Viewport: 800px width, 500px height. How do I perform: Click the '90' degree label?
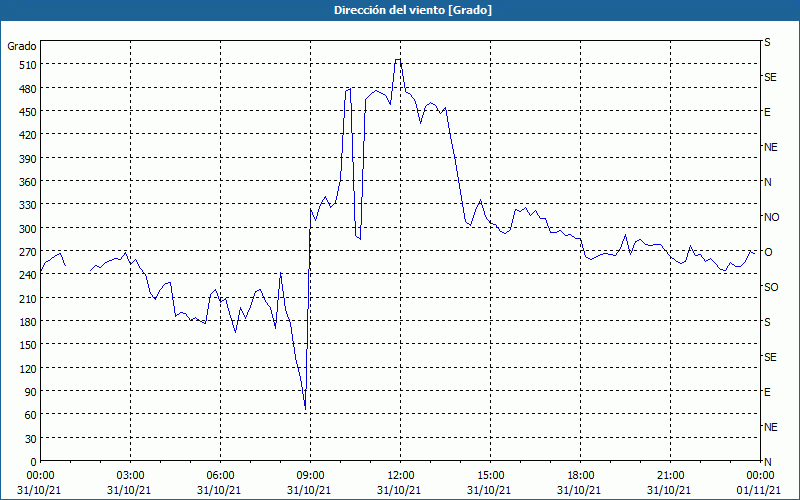tap(31, 392)
